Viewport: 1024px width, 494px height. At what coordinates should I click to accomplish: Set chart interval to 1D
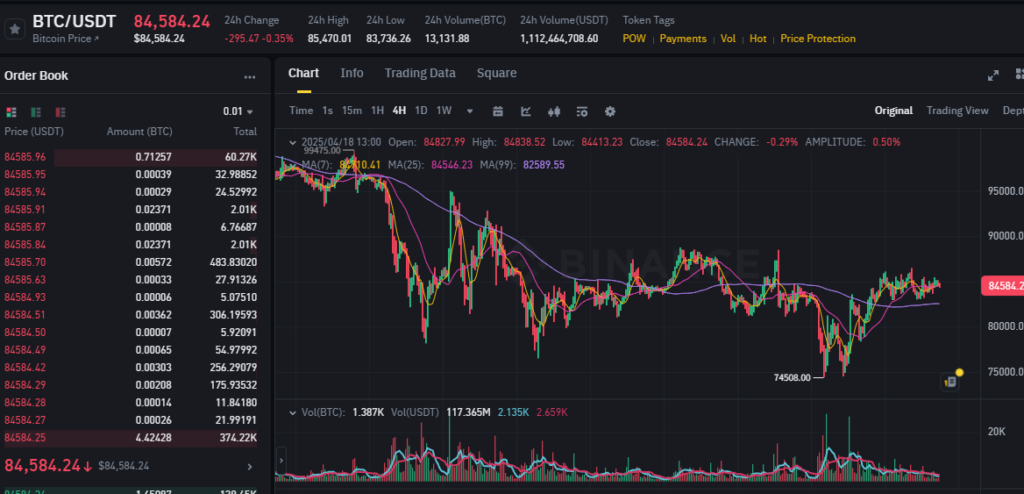click(421, 110)
